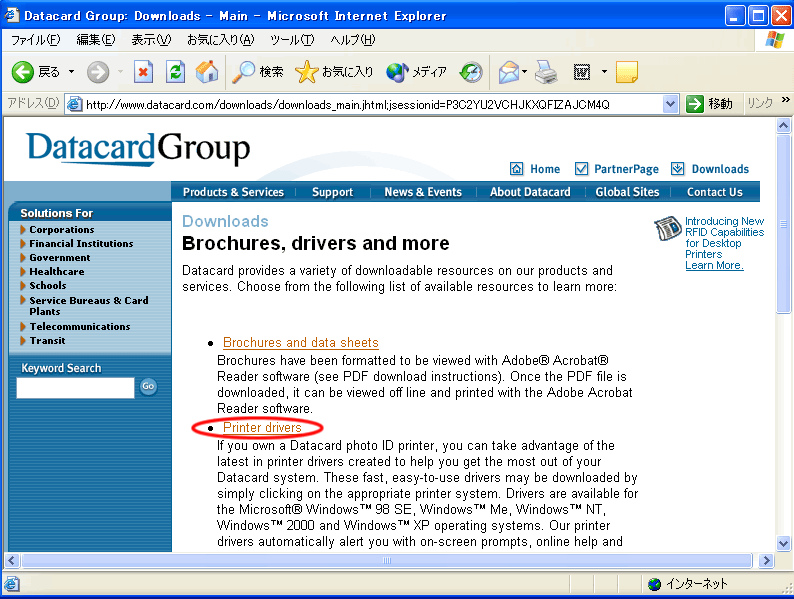Select Corporations in Solutions For list
The height and width of the screenshot is (599, 794).
pos(61,229)
